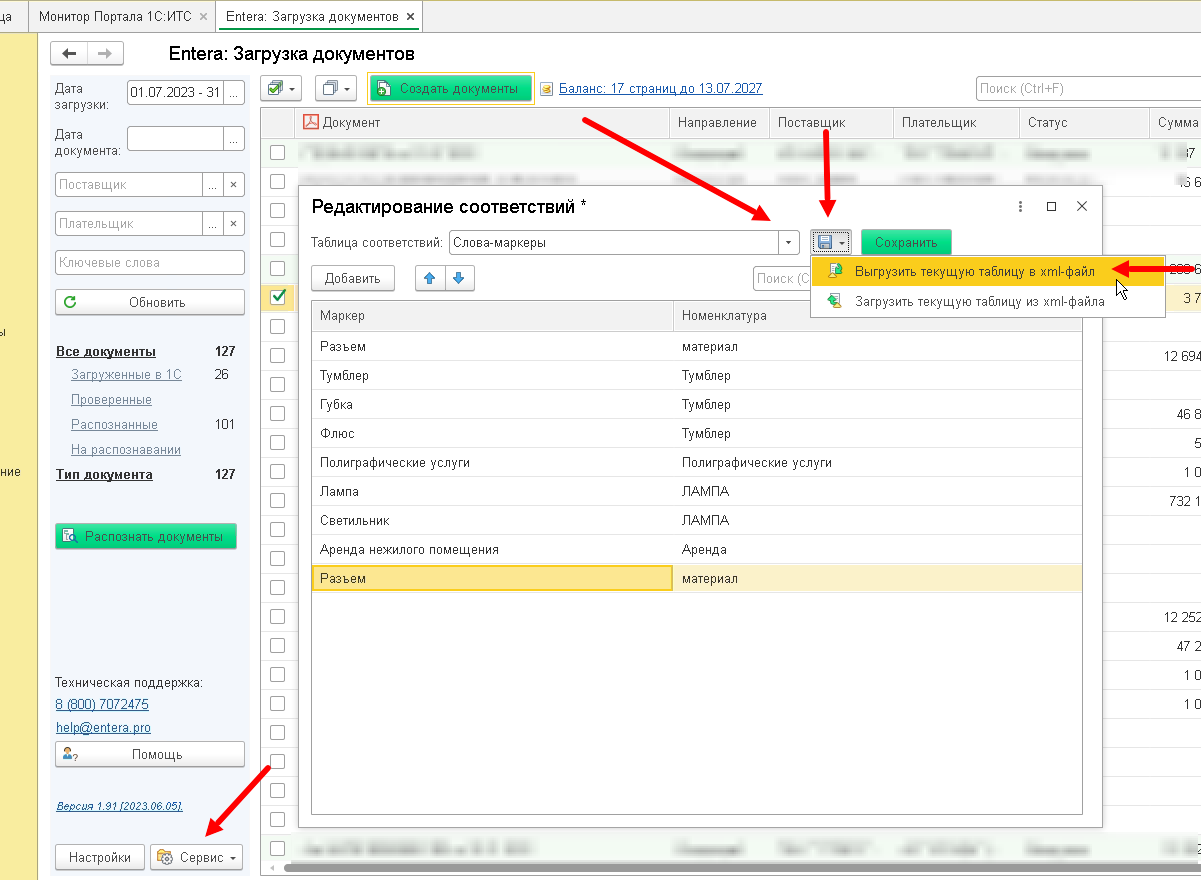
Task: Move row down with blue down arrow
Action: [x=459, y=278]
